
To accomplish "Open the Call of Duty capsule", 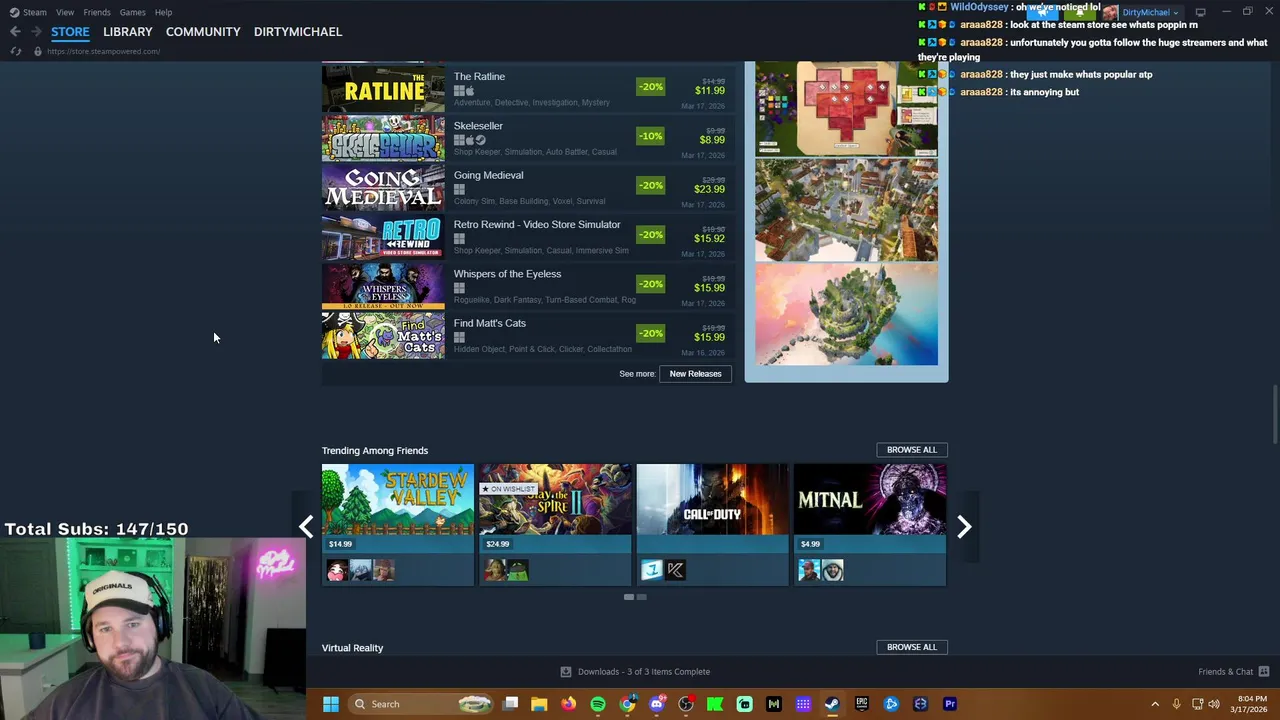I will coord(712,524).
